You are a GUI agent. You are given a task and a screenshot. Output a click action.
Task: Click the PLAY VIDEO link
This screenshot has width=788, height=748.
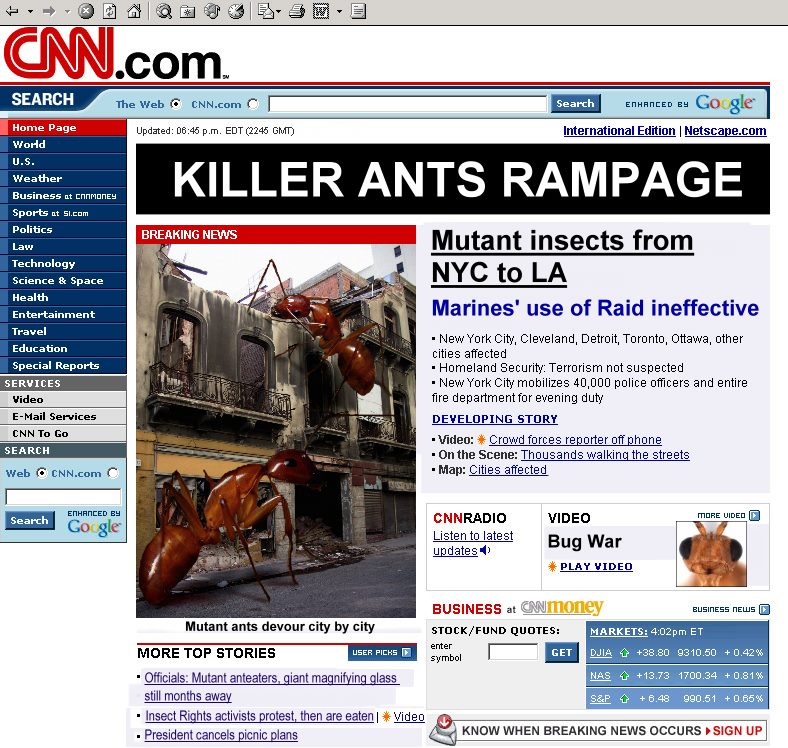click(596, 567)
